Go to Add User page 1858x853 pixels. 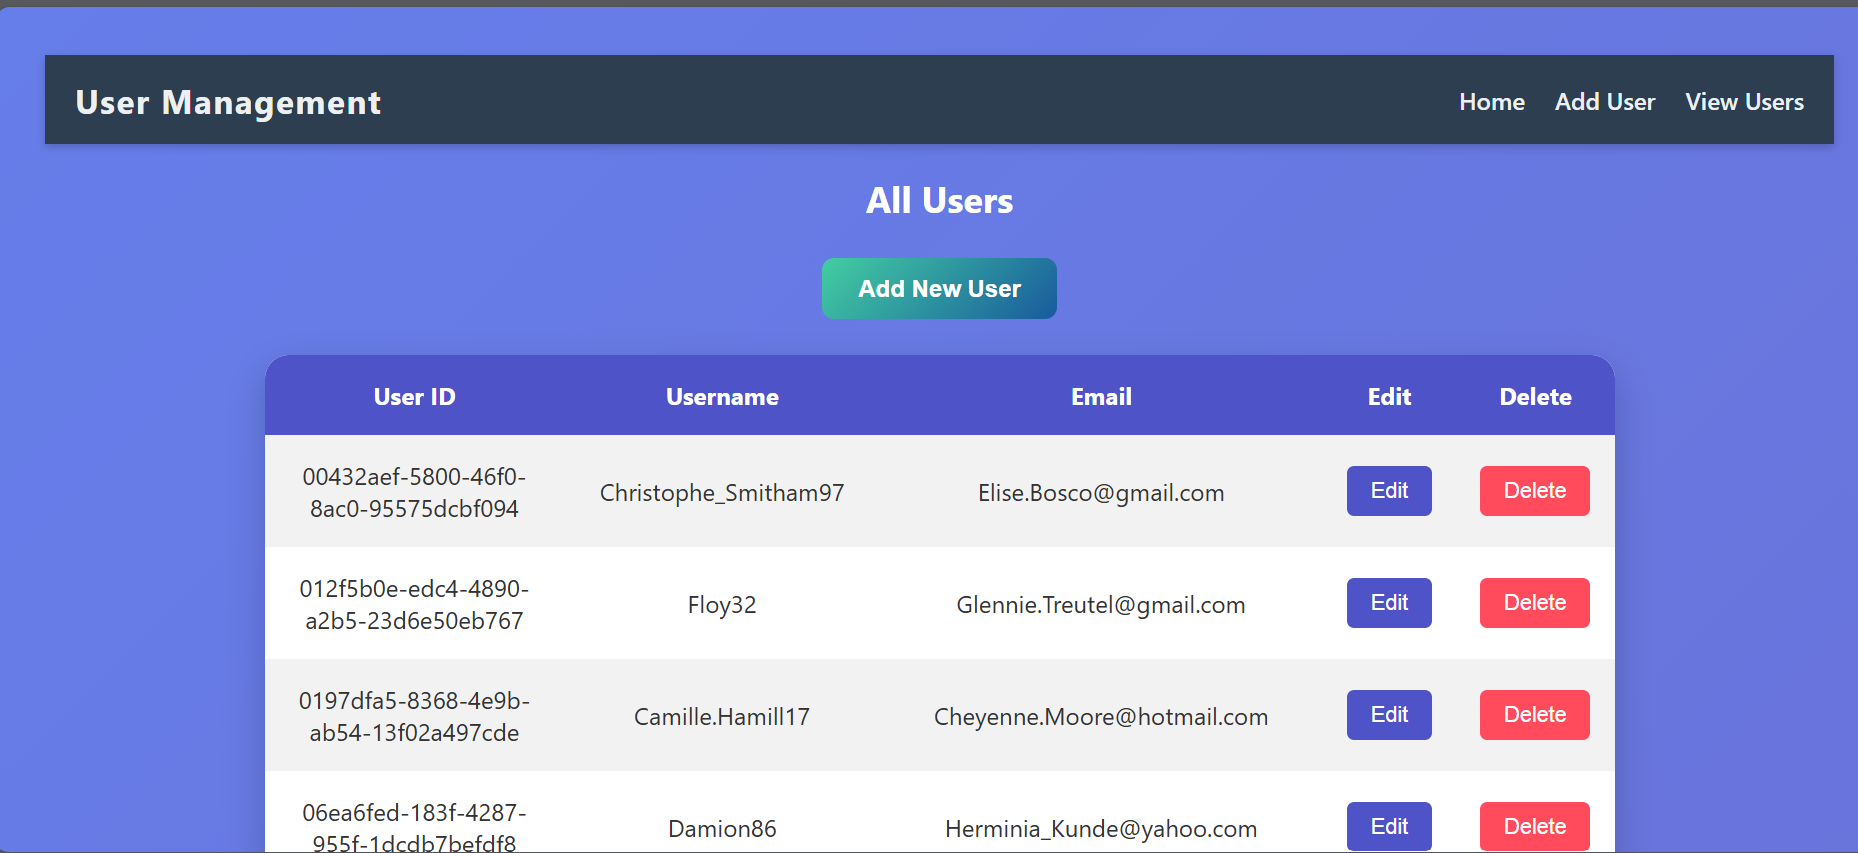(1604, 102)
